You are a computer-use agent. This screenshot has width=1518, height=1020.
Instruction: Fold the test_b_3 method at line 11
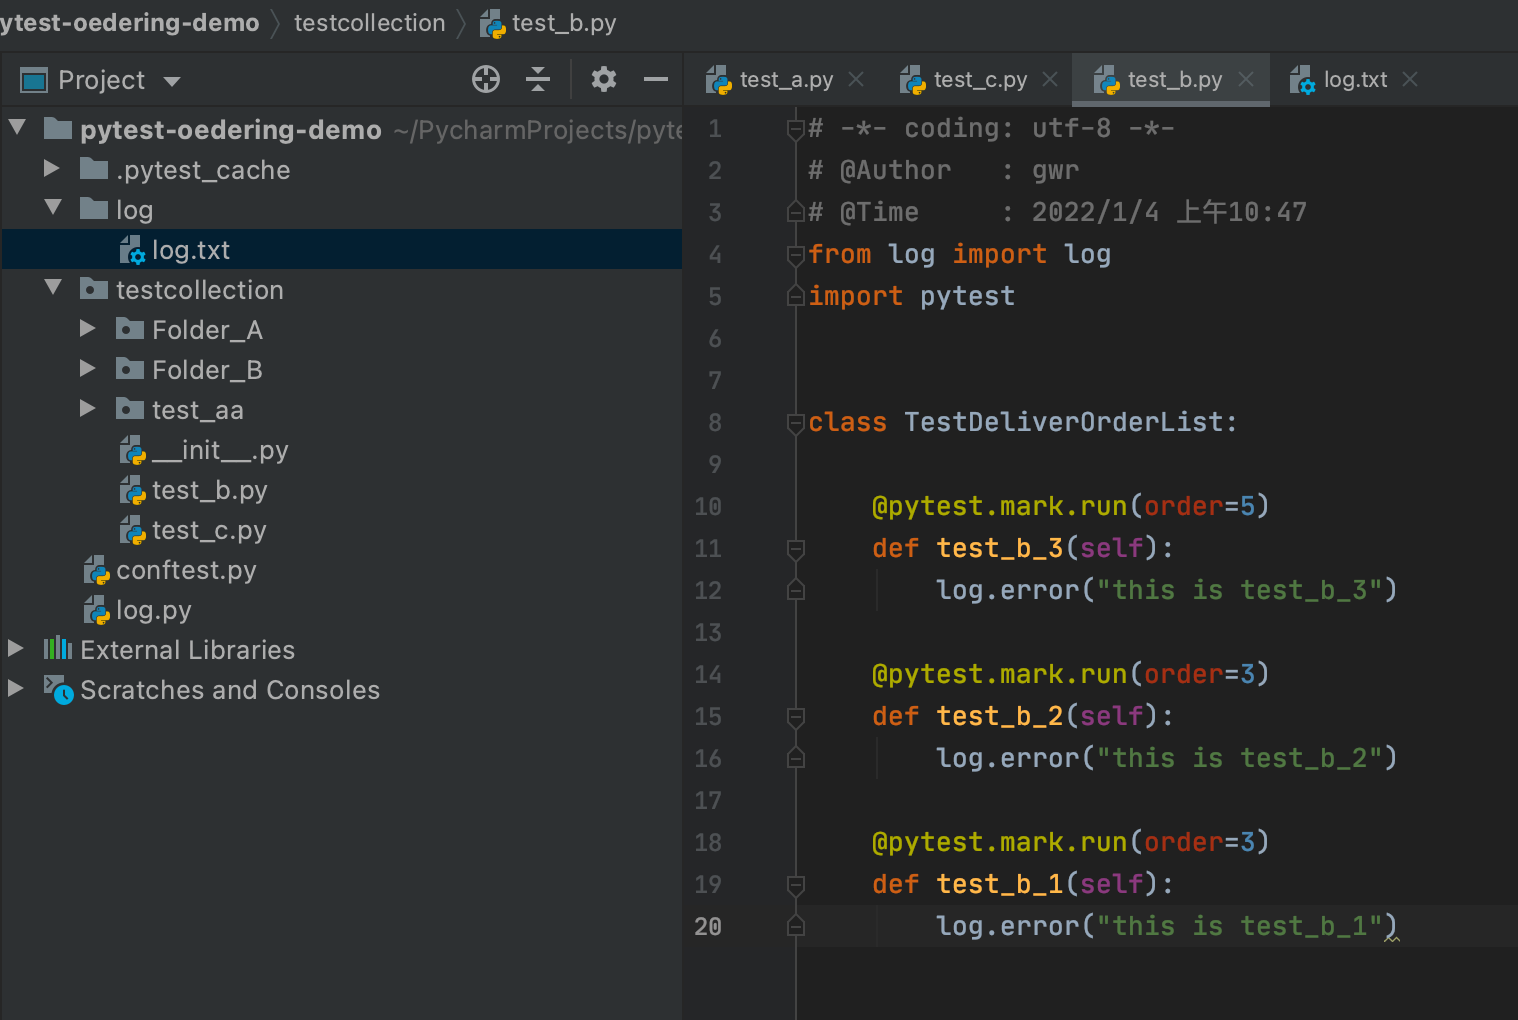click(x=796, y=548)
